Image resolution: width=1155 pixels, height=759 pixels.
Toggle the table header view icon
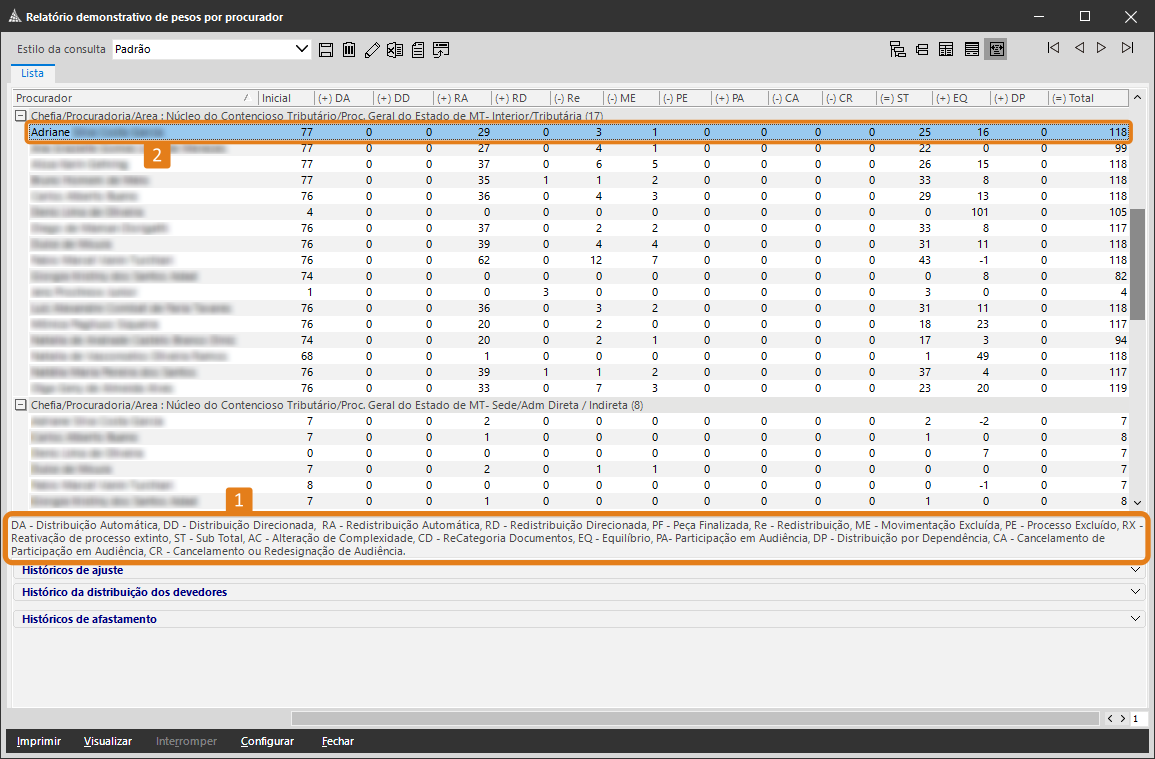(x=946, y=49)
